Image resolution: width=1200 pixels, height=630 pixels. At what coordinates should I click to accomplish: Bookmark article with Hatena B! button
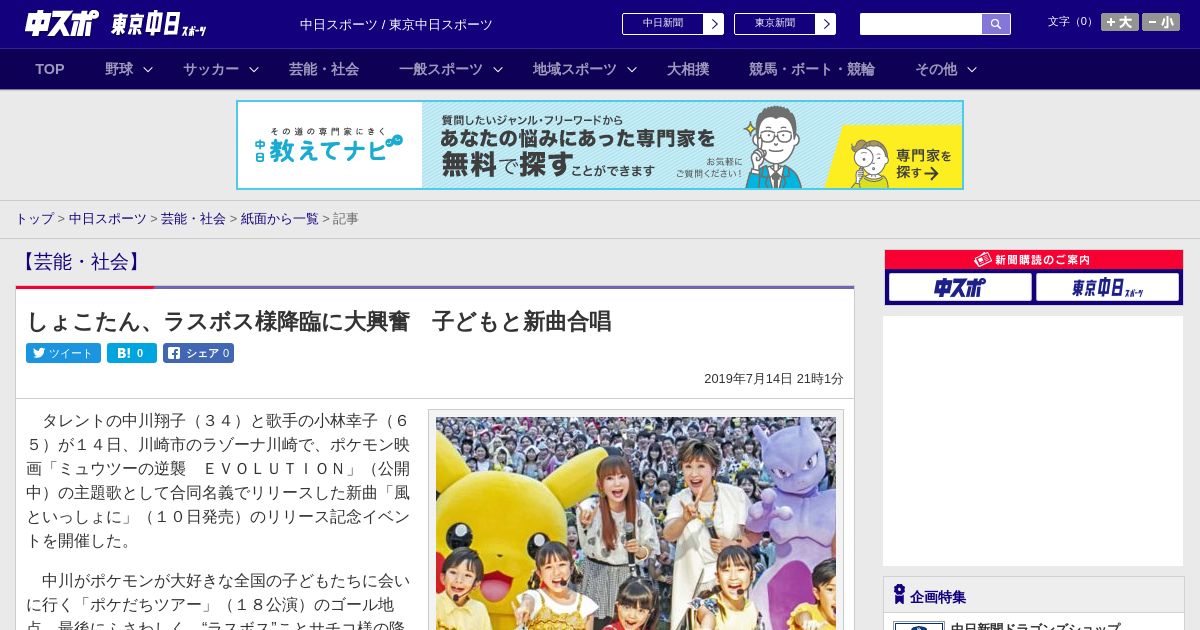132,353
